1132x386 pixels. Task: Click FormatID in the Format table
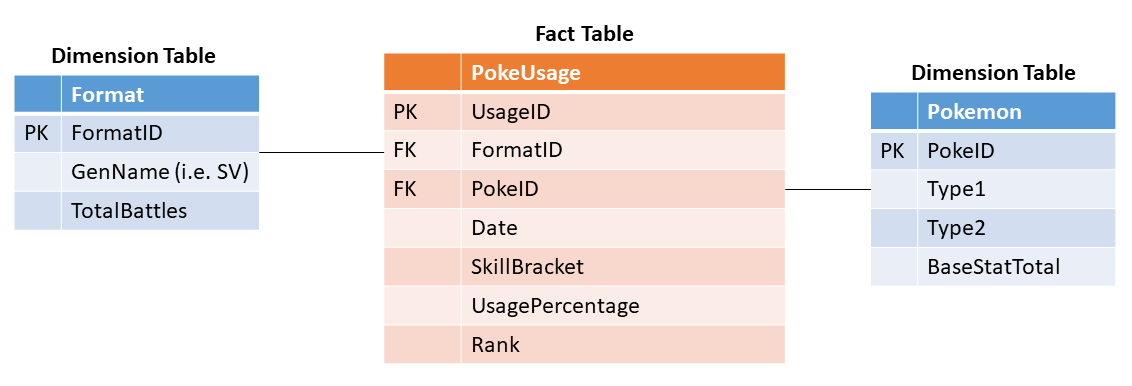click(x=136, y=133)
